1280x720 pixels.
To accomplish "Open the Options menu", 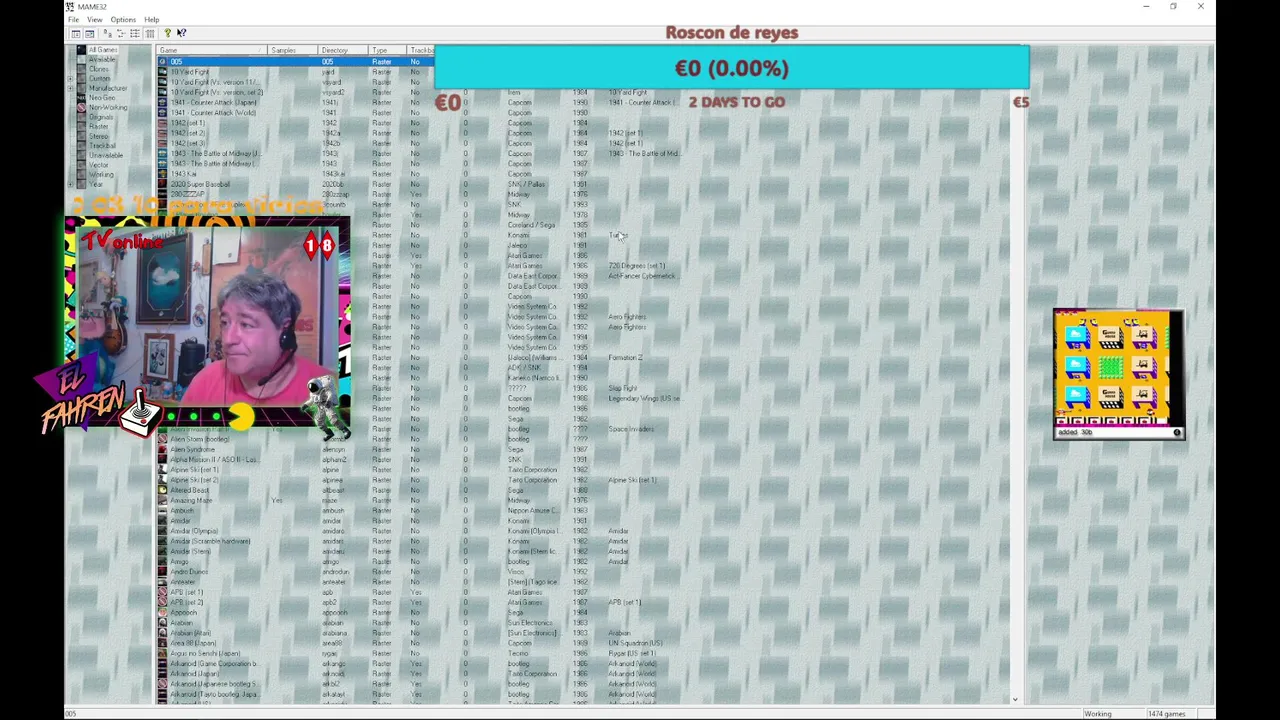I will click(x=123, y=20).
